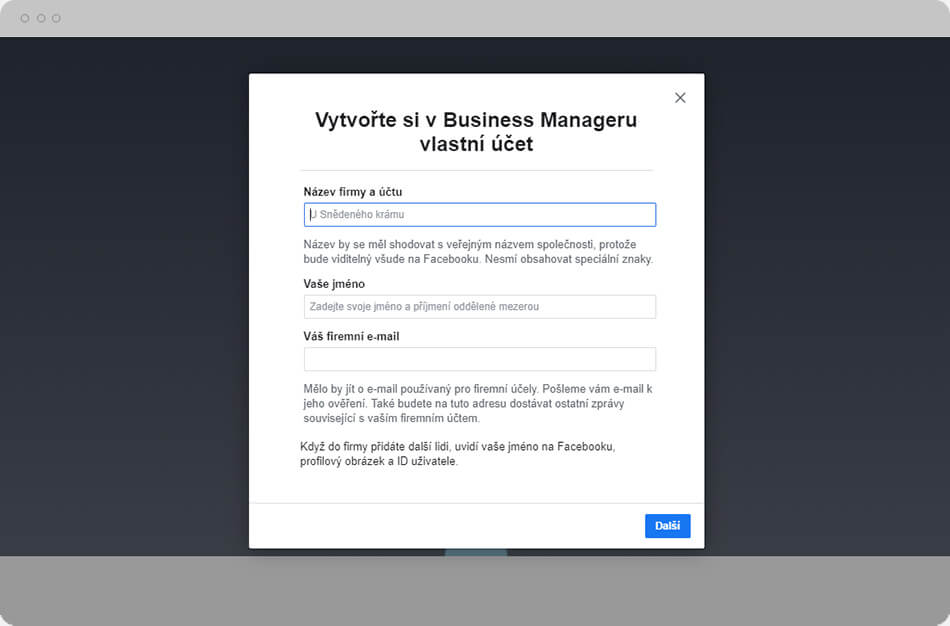Click the Váš firemní e-mail label
Viewport: 950px width, 626px height.
pos(351,336)
